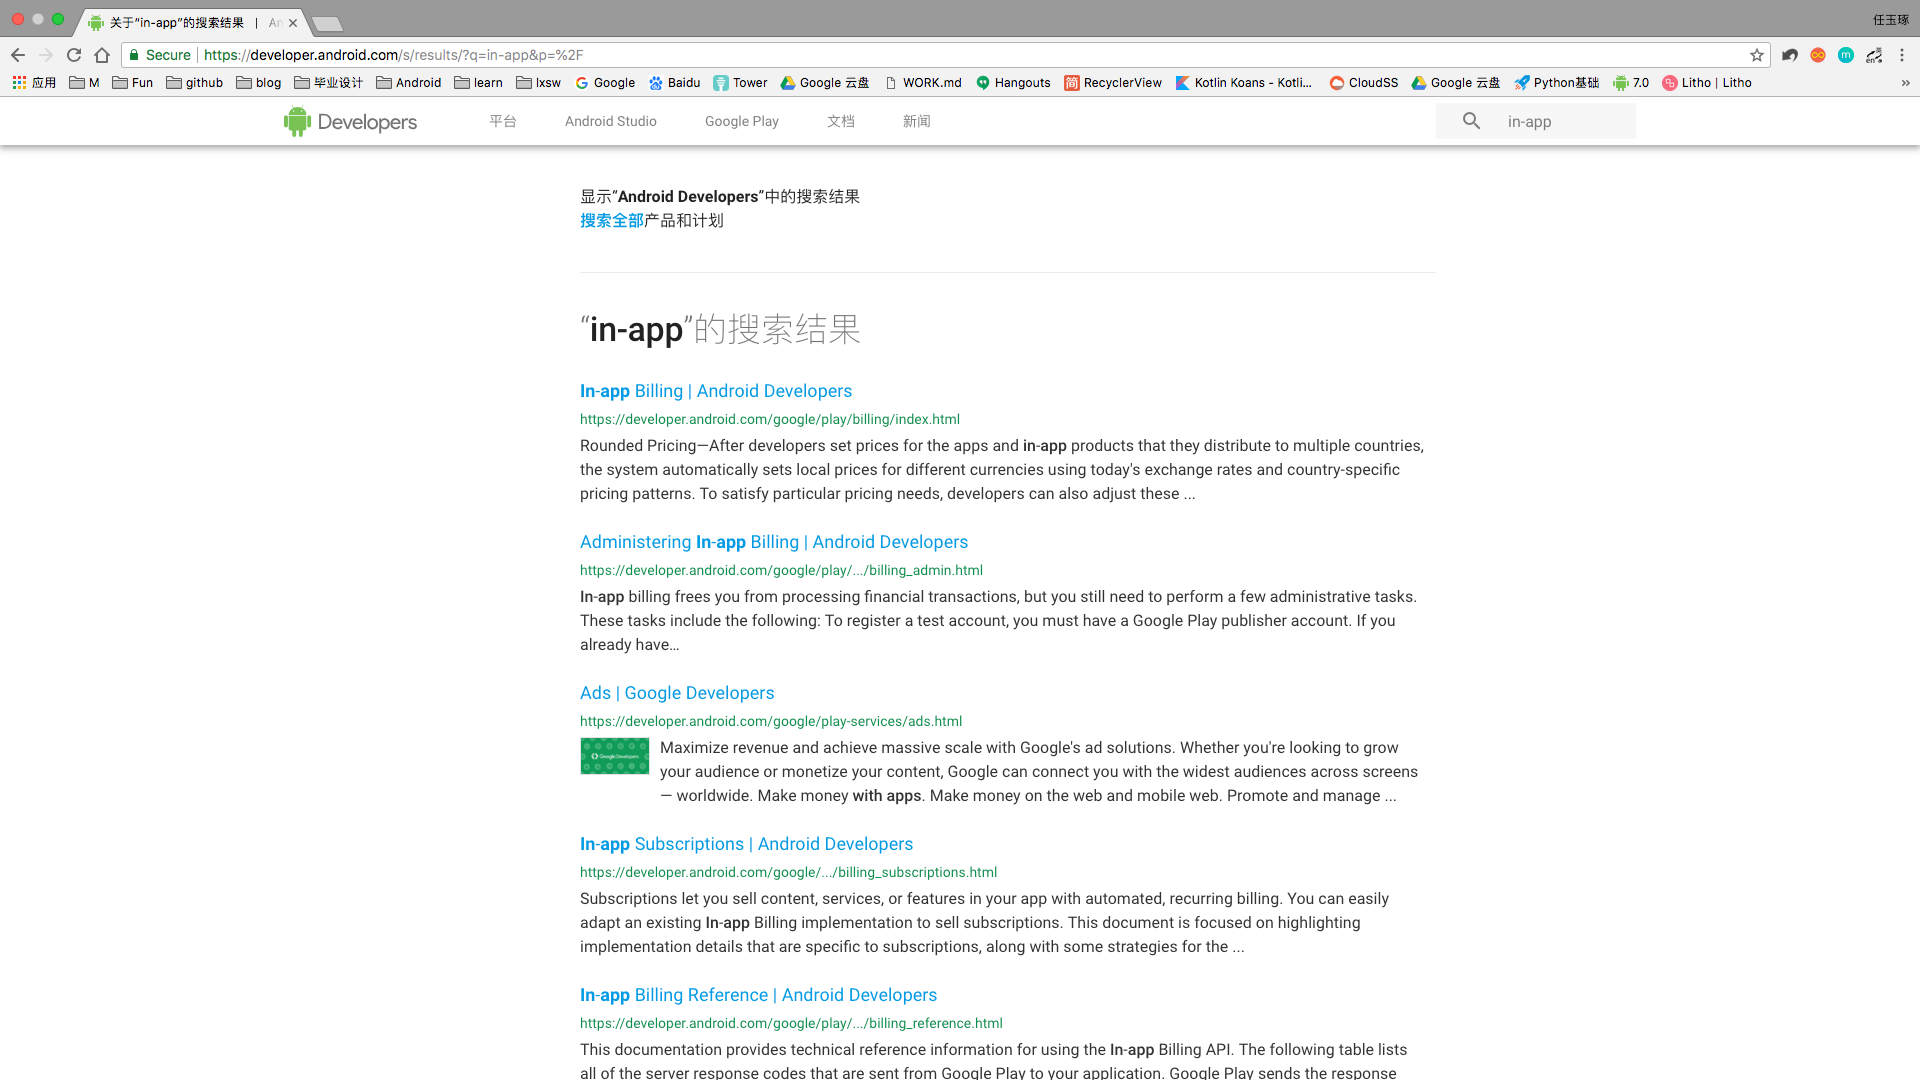Click the RecyclerView bookmark shortcut

pos(1113,82)
